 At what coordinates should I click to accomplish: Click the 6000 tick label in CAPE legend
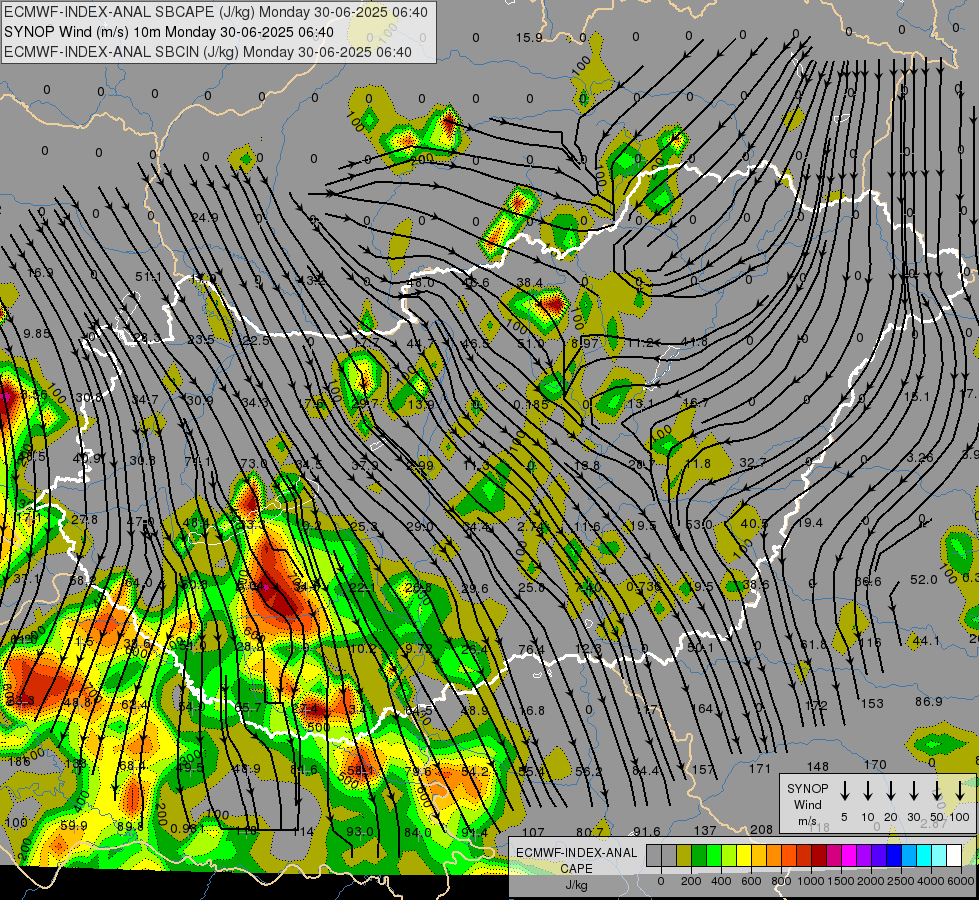point(961,881)
